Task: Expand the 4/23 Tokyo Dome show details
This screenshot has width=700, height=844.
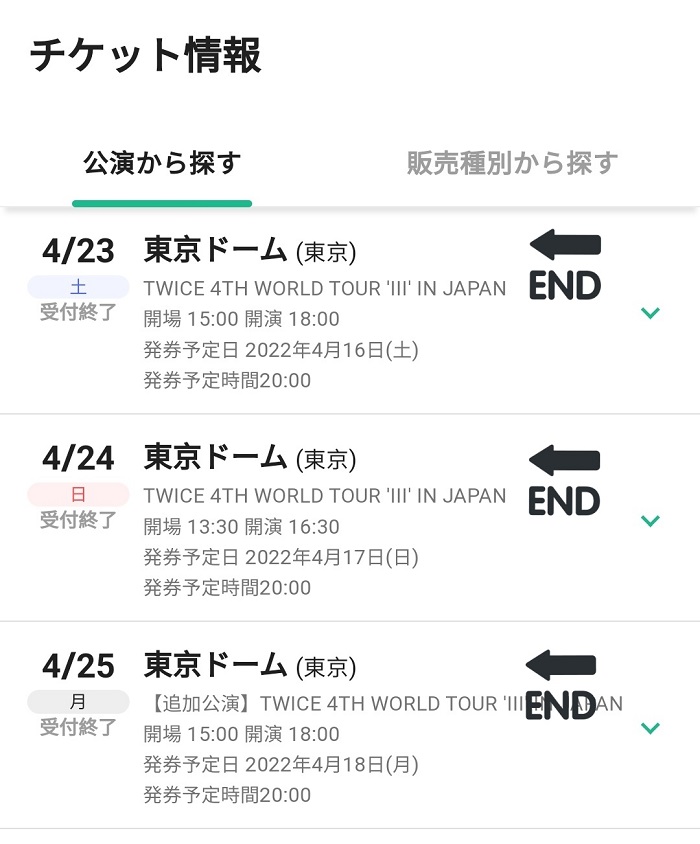Action: pyautogui.click(x=650, y=313)
